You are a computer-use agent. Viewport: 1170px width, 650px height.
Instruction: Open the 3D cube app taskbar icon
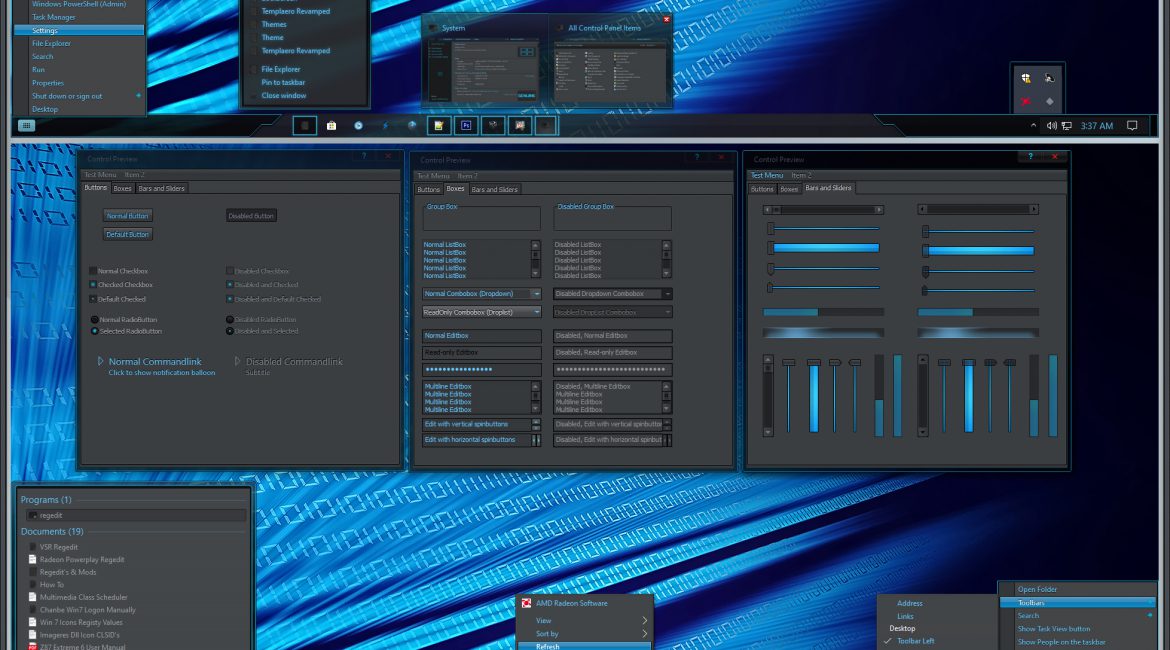[x=492, y=125]
